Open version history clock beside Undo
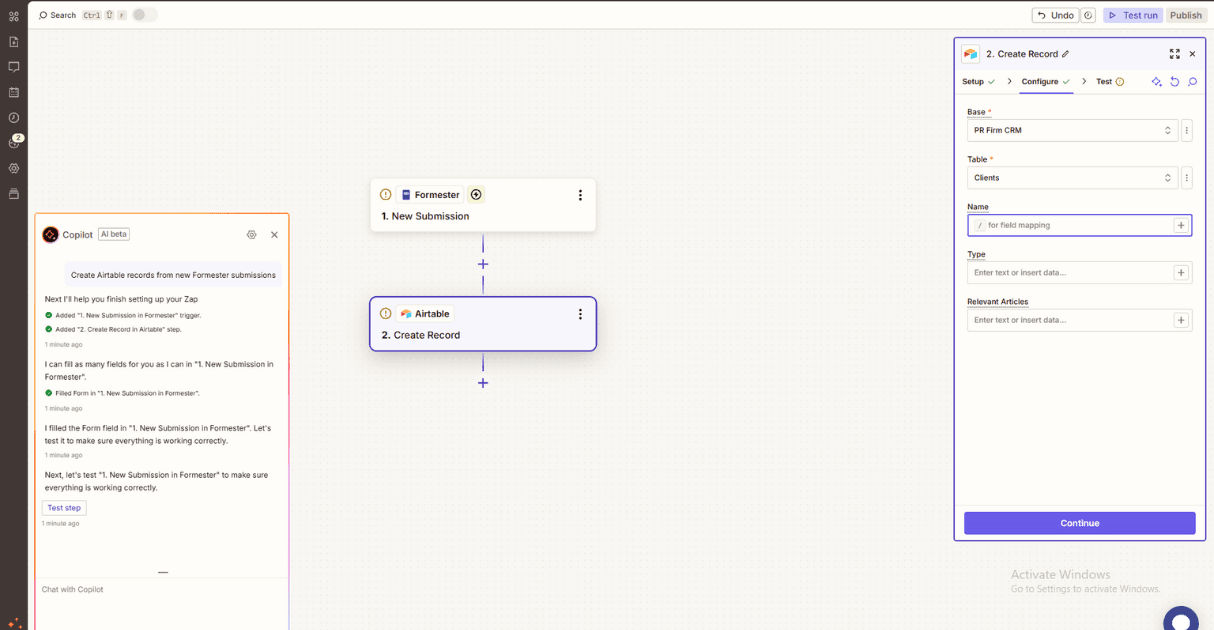This screenshot has width=1214, height=630. (1088, 15)
